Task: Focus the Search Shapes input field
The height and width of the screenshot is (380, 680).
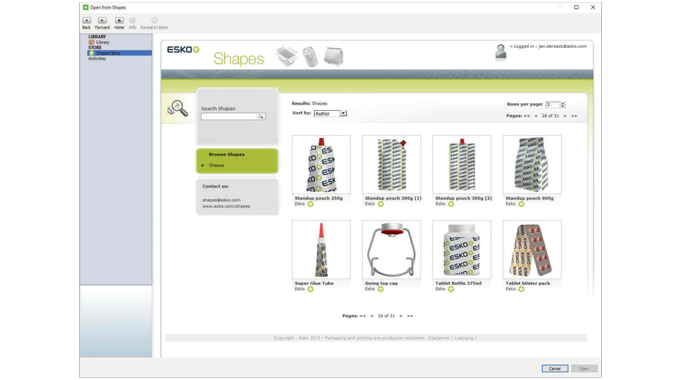Action: pos(229,116)
